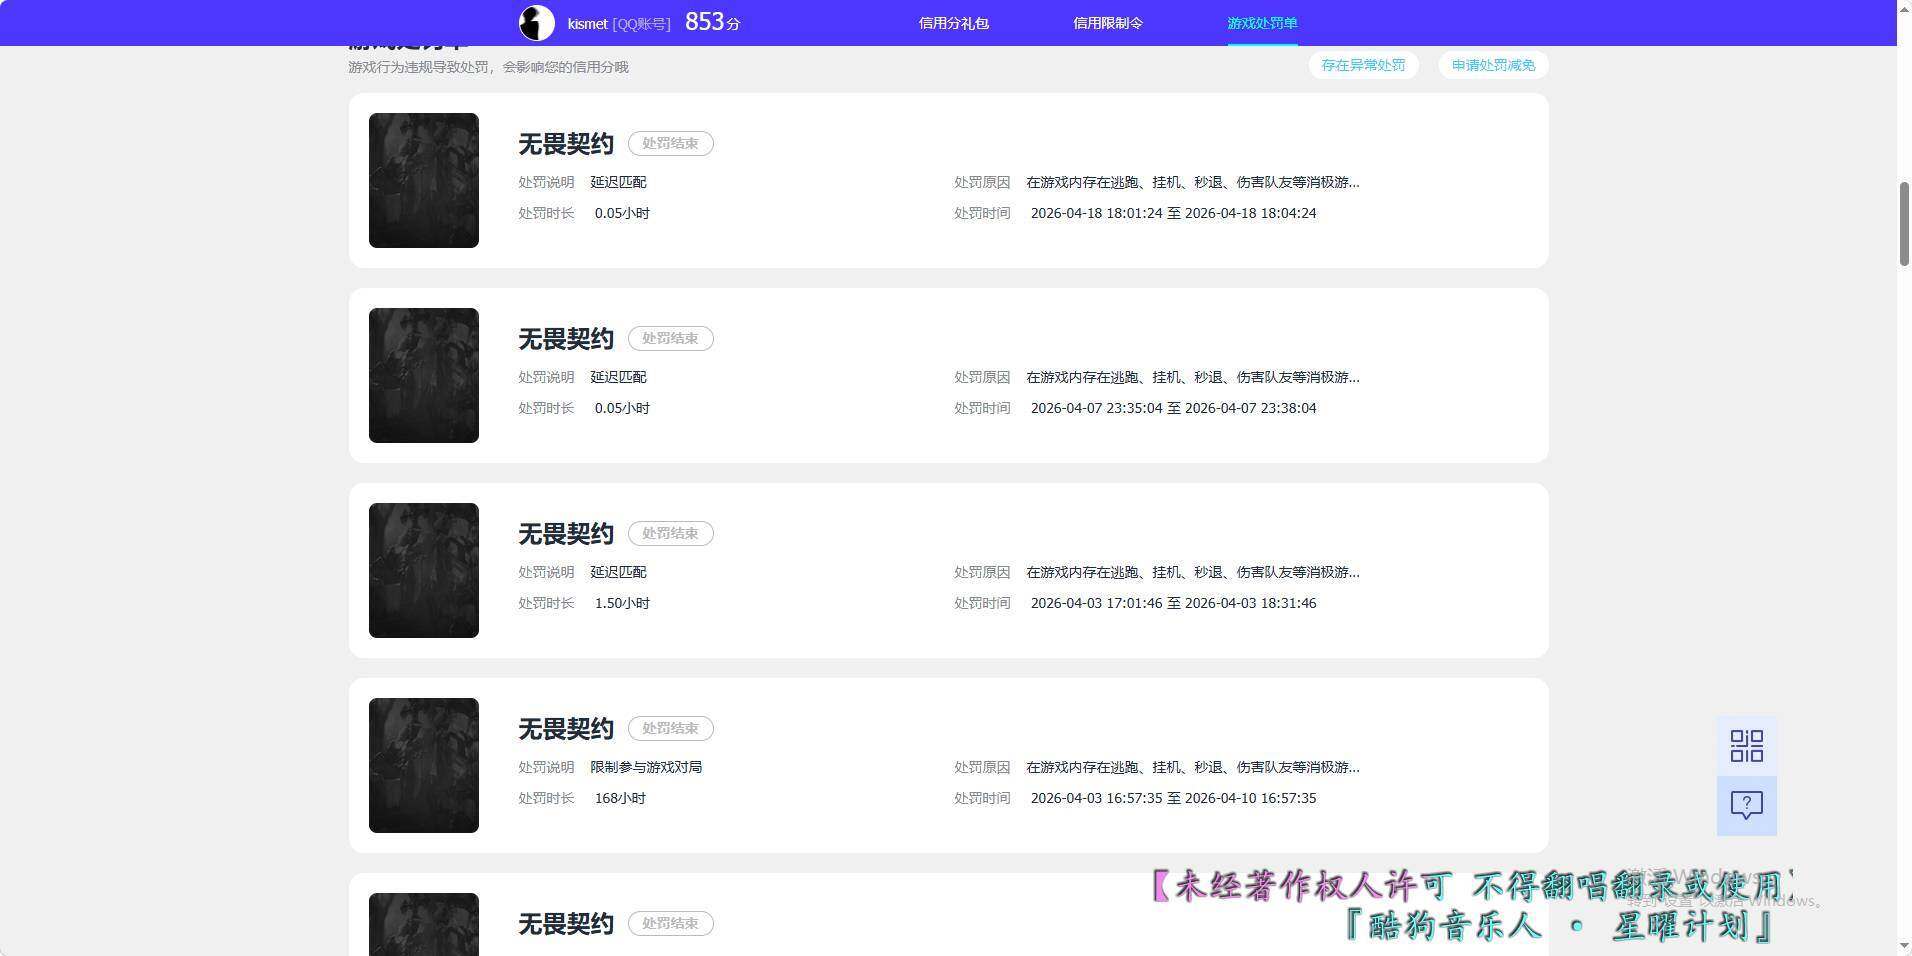1912x956 pixels.
Task: Click the first 无畏契约 game cover image
Action: pos(423,180)
